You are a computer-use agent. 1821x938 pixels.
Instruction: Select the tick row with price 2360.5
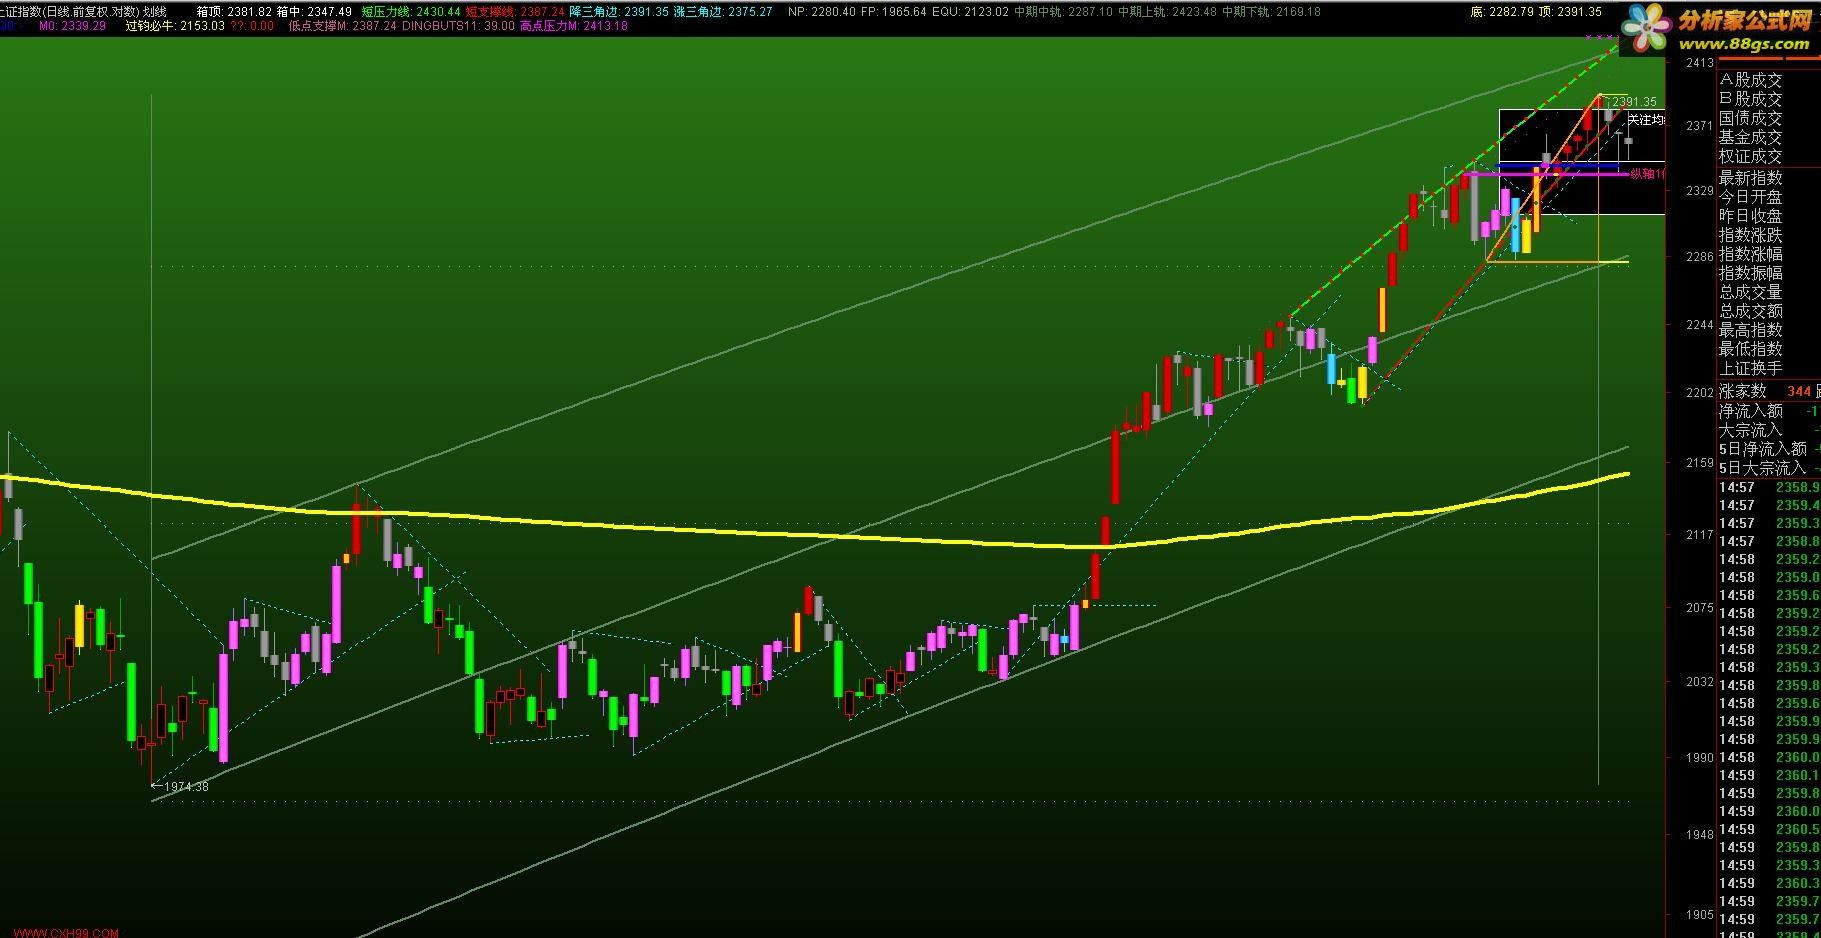1768,829
